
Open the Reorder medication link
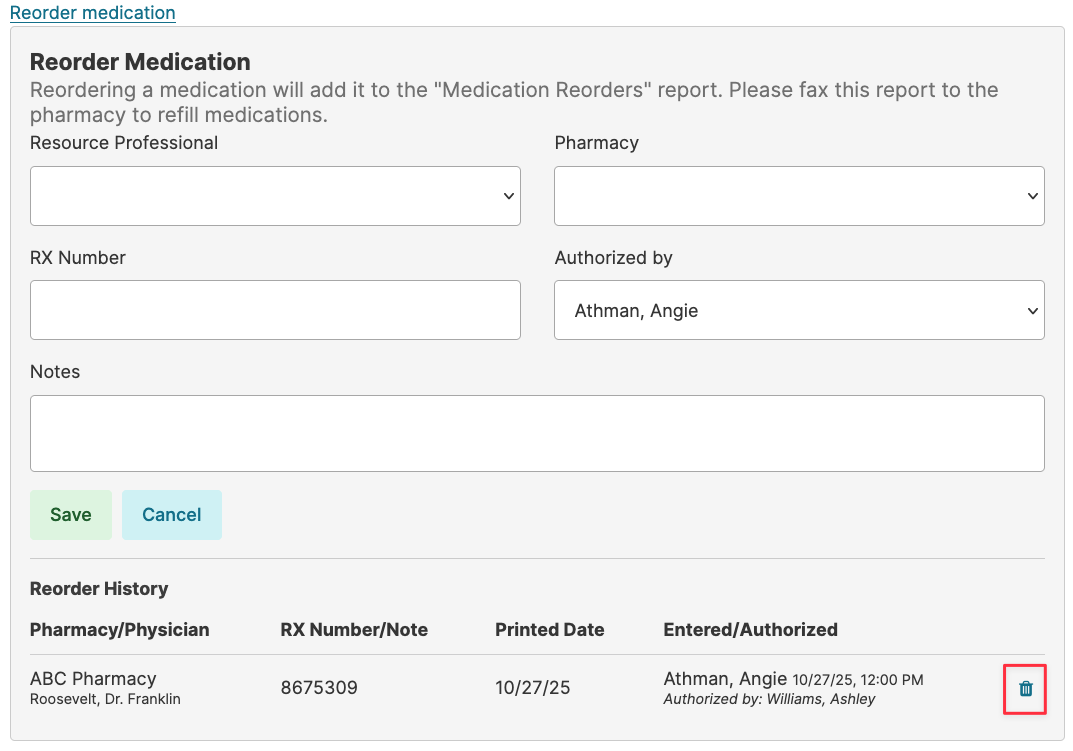[92, 13]
